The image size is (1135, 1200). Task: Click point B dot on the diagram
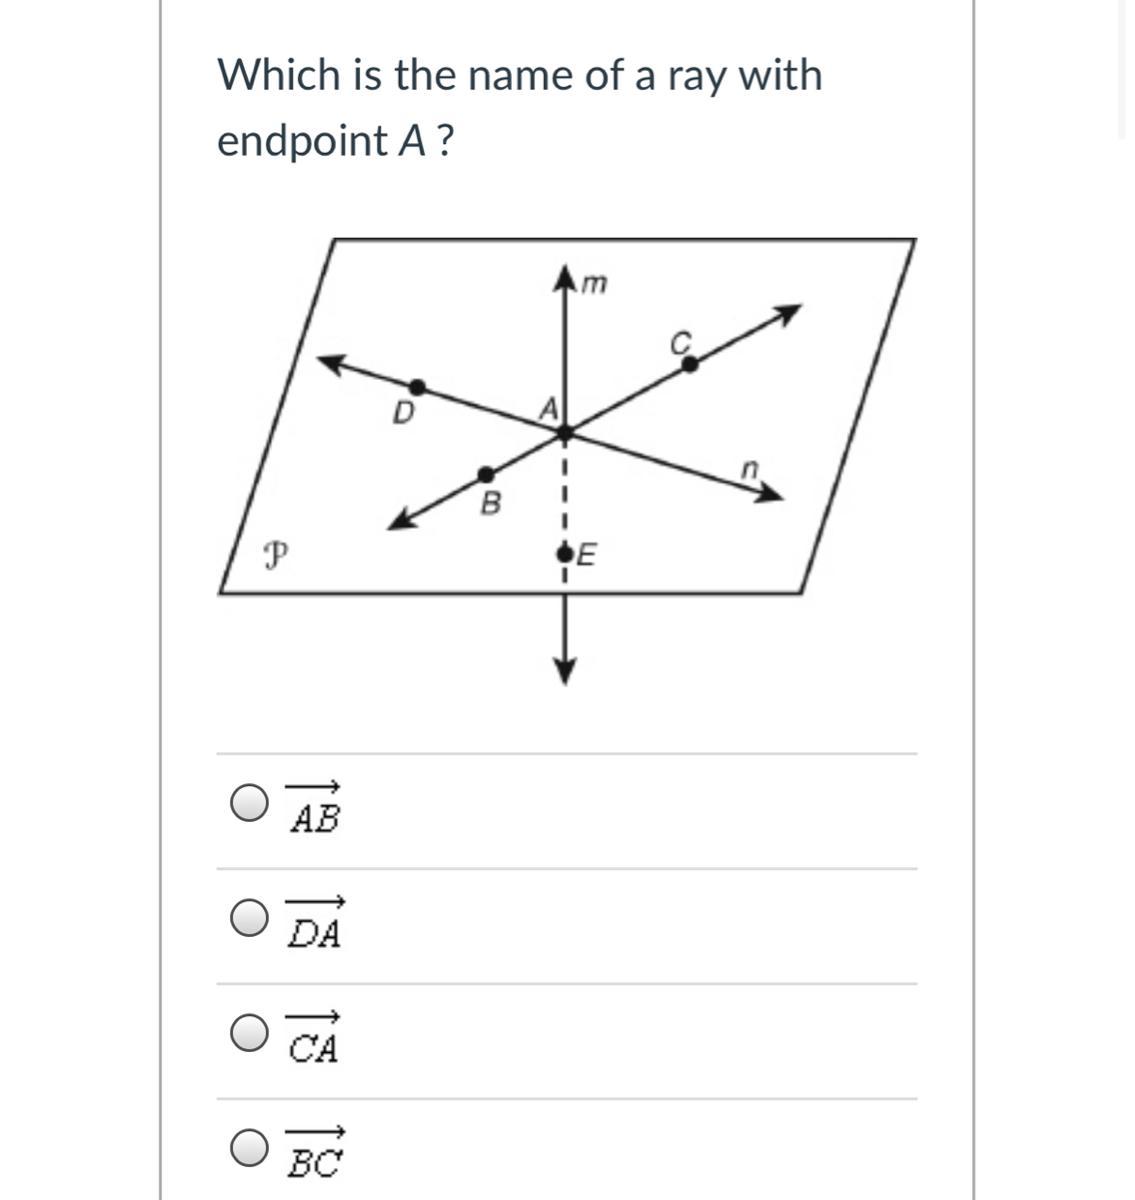point(485,474)
